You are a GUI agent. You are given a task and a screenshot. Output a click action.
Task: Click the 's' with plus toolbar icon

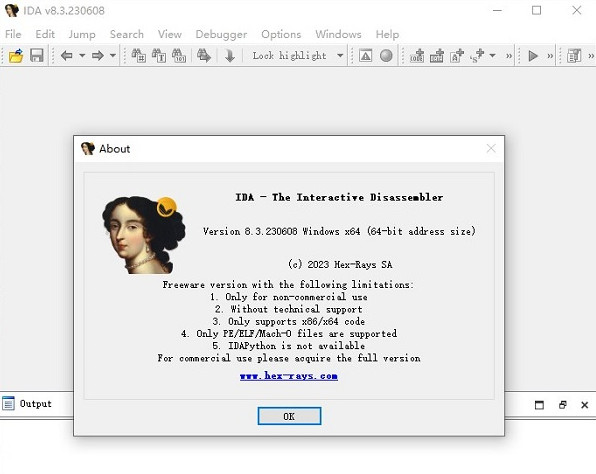477,56
